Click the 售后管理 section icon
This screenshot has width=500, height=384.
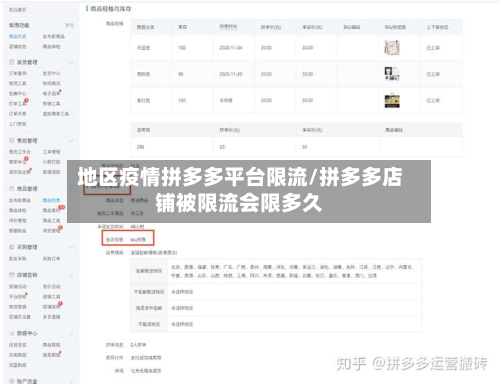pyautogui.click(x=12, y=140)
